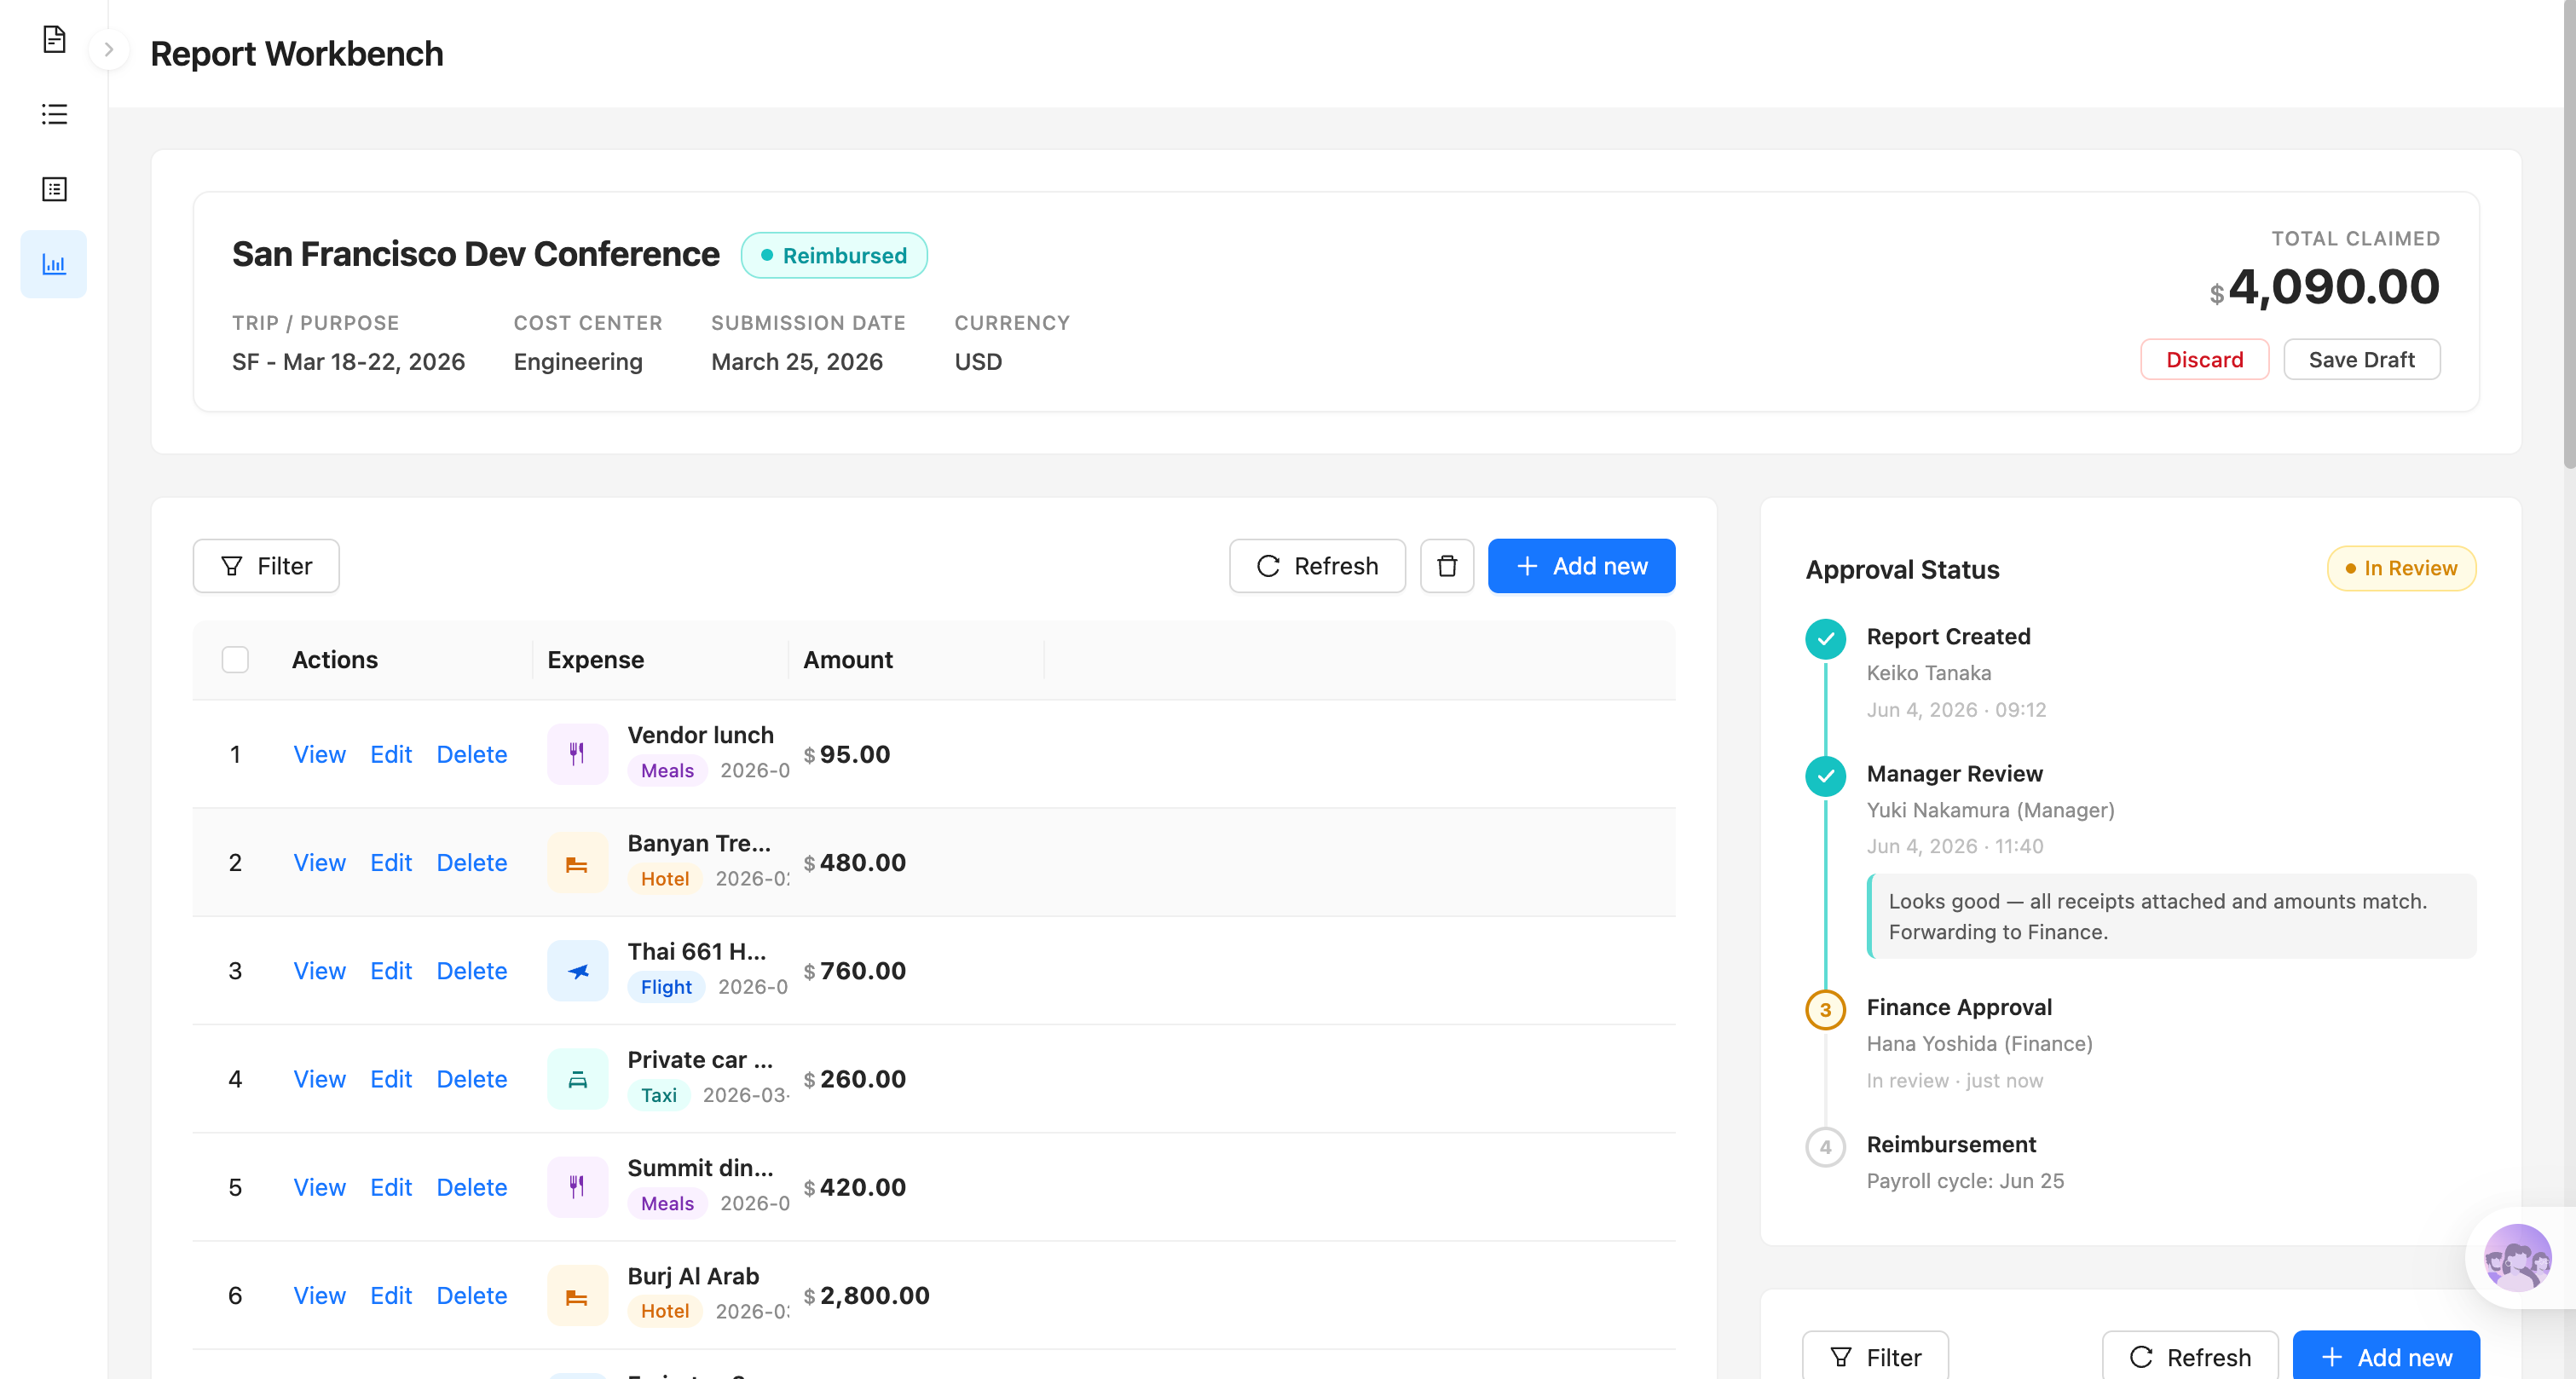Click the San Francisco Dev Conference title

click(x=476, y=254)
